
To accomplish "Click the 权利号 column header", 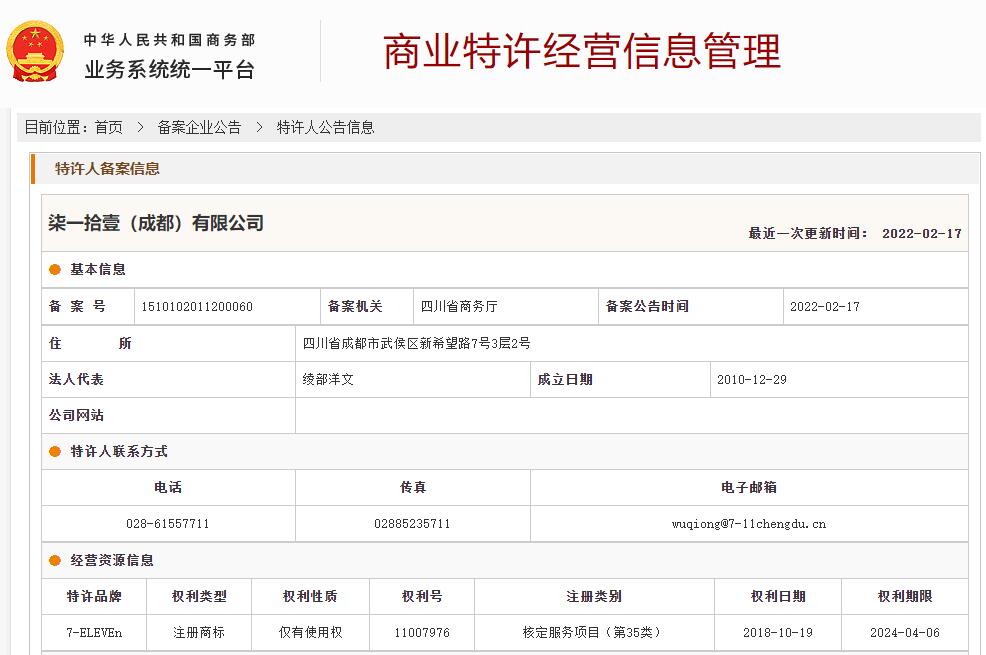I will [422, 596].
